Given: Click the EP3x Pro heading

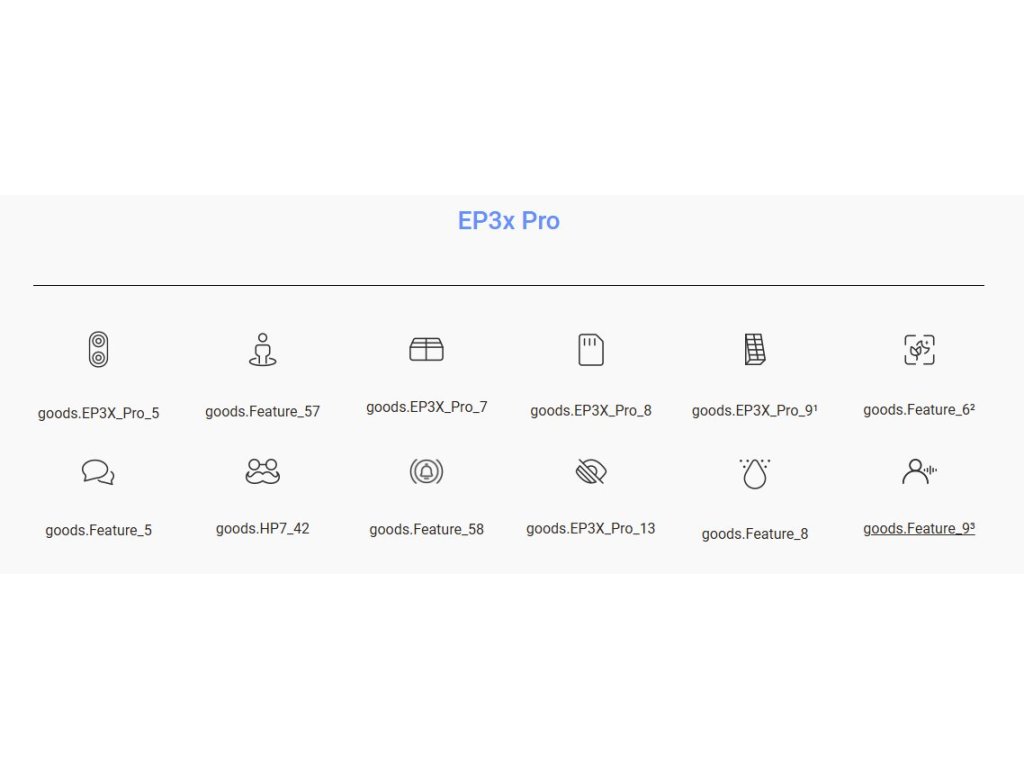Looking at the screenshot, I should point(508,221).
